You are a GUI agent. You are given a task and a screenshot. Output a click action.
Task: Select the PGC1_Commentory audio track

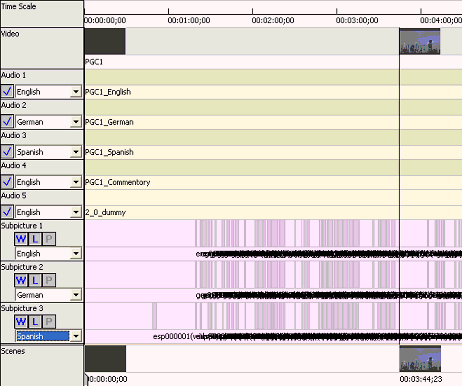click(x=118, y=182)
